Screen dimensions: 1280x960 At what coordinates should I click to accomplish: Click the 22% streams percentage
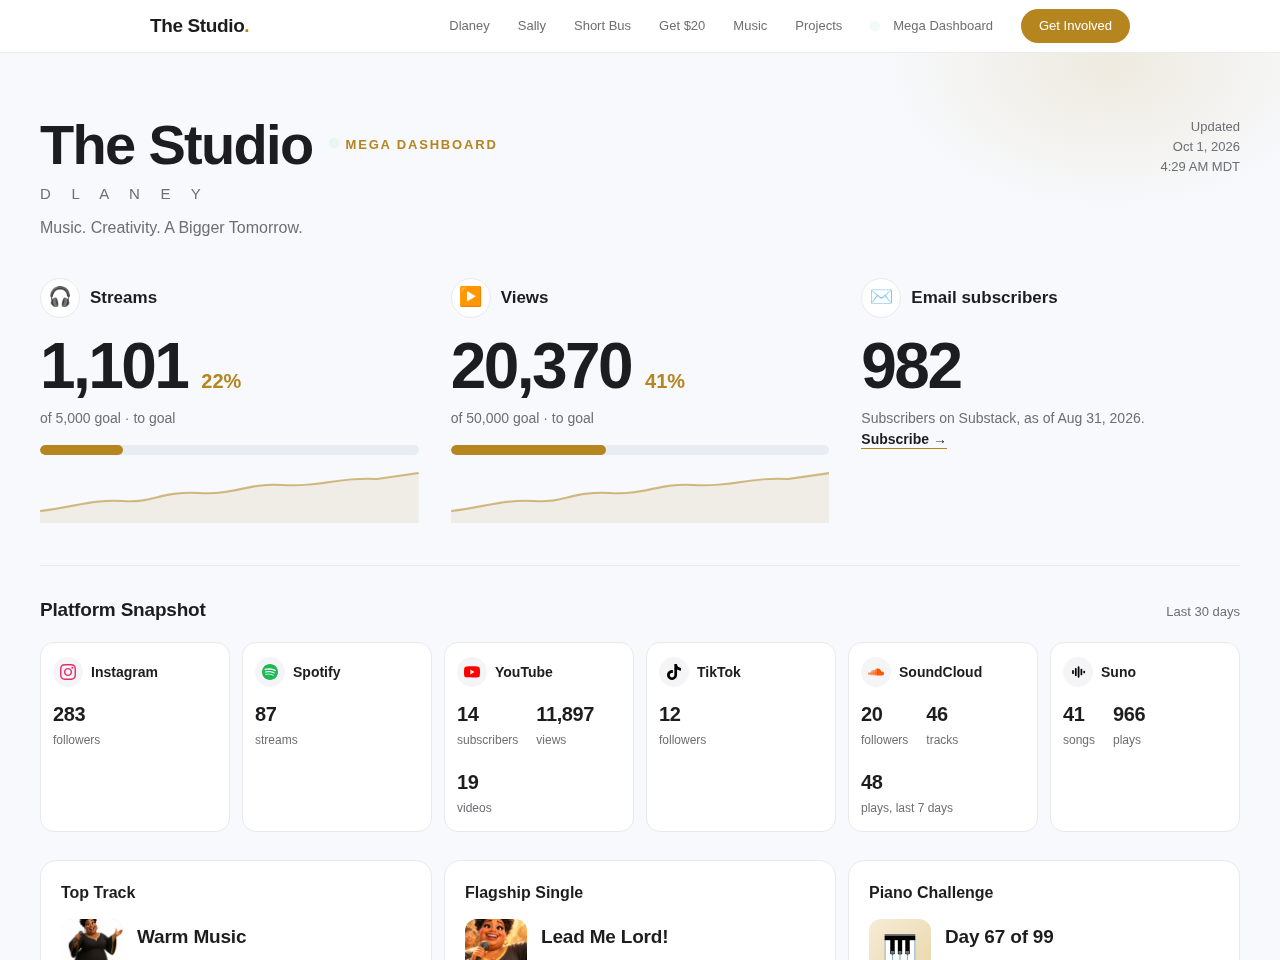click(x=221, y=381)
